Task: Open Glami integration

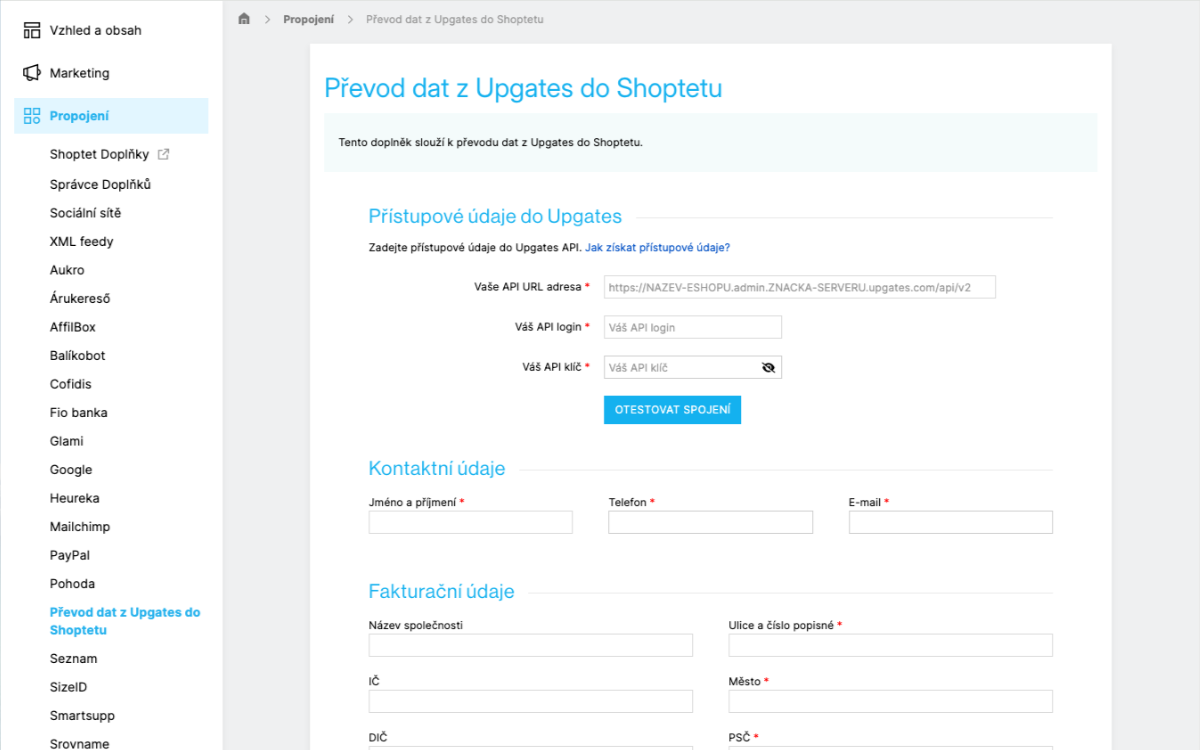Action: click(x=67, y=441)
